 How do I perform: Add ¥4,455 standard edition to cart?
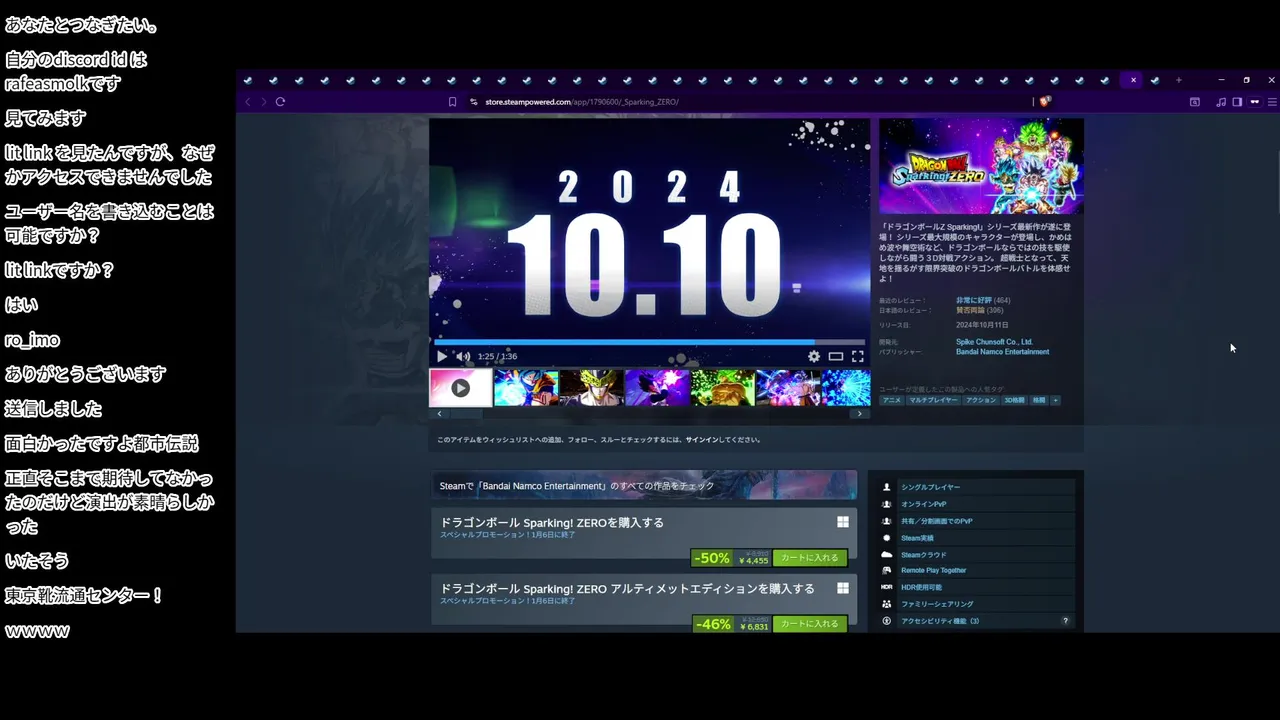point(810,558)
